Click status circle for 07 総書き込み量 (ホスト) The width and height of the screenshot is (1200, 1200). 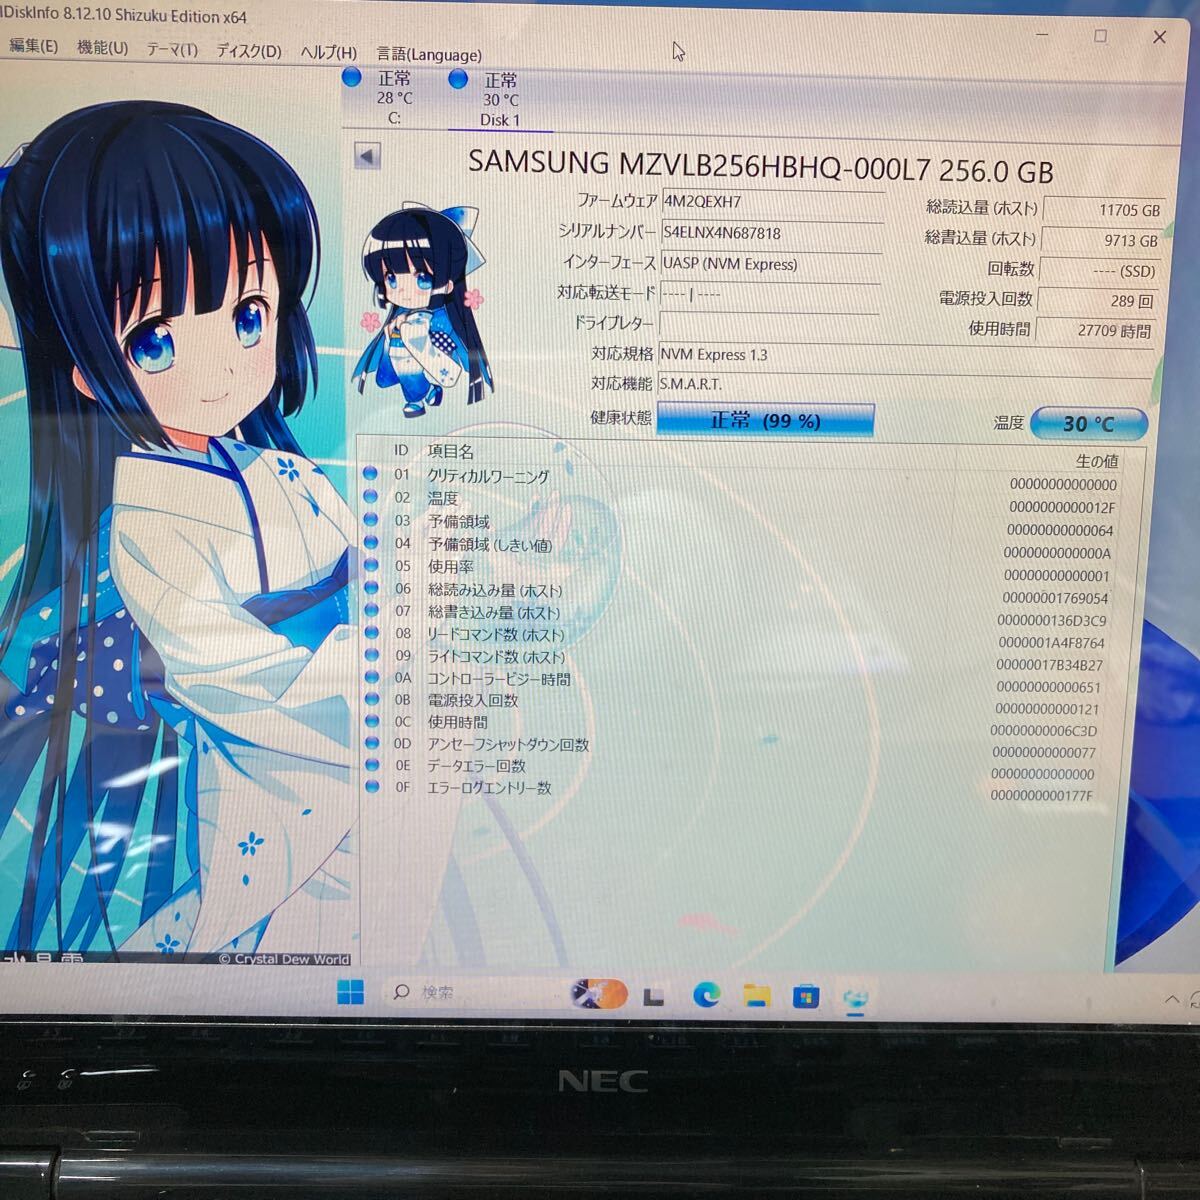click(372, 611)
